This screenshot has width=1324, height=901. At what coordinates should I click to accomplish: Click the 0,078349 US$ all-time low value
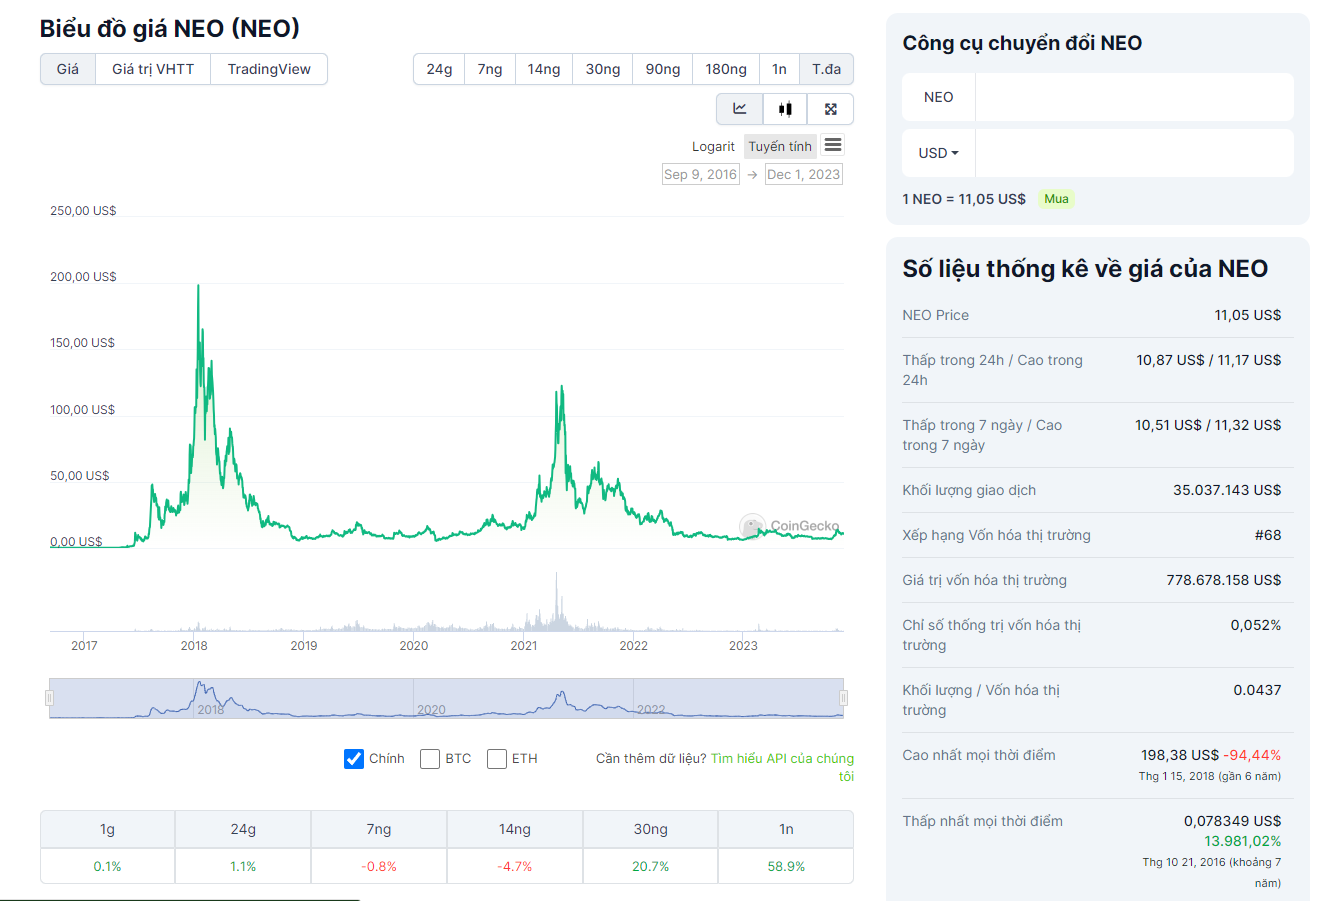click(x=1232, y=821)
